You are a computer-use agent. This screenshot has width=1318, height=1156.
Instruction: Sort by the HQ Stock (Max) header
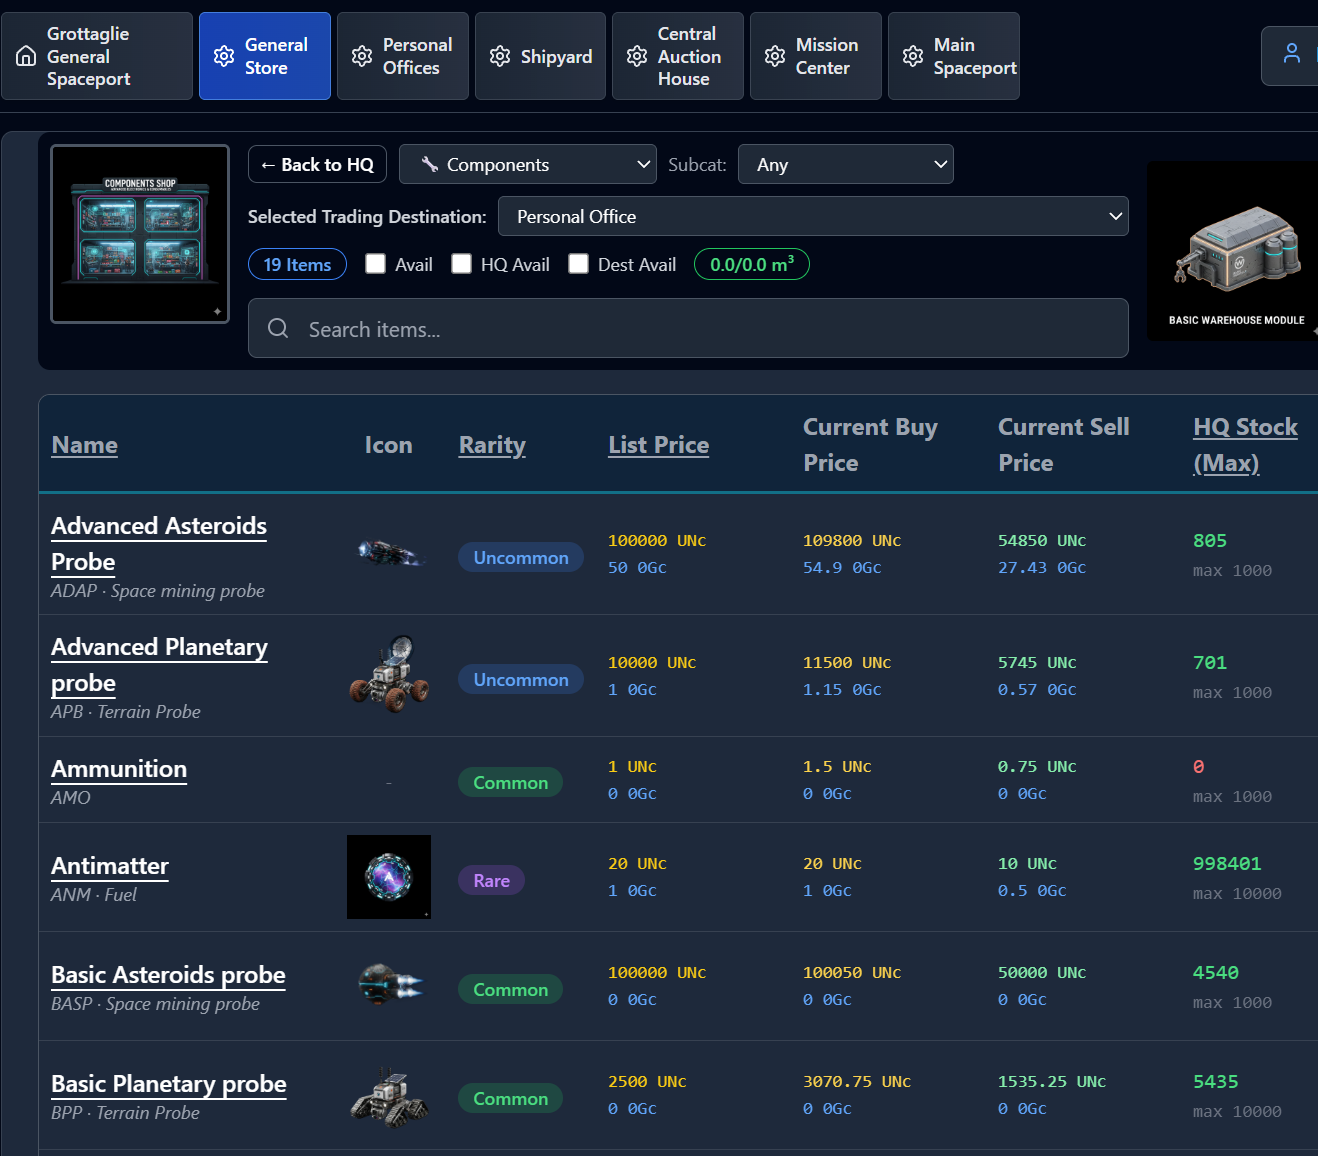(1245, 445)
